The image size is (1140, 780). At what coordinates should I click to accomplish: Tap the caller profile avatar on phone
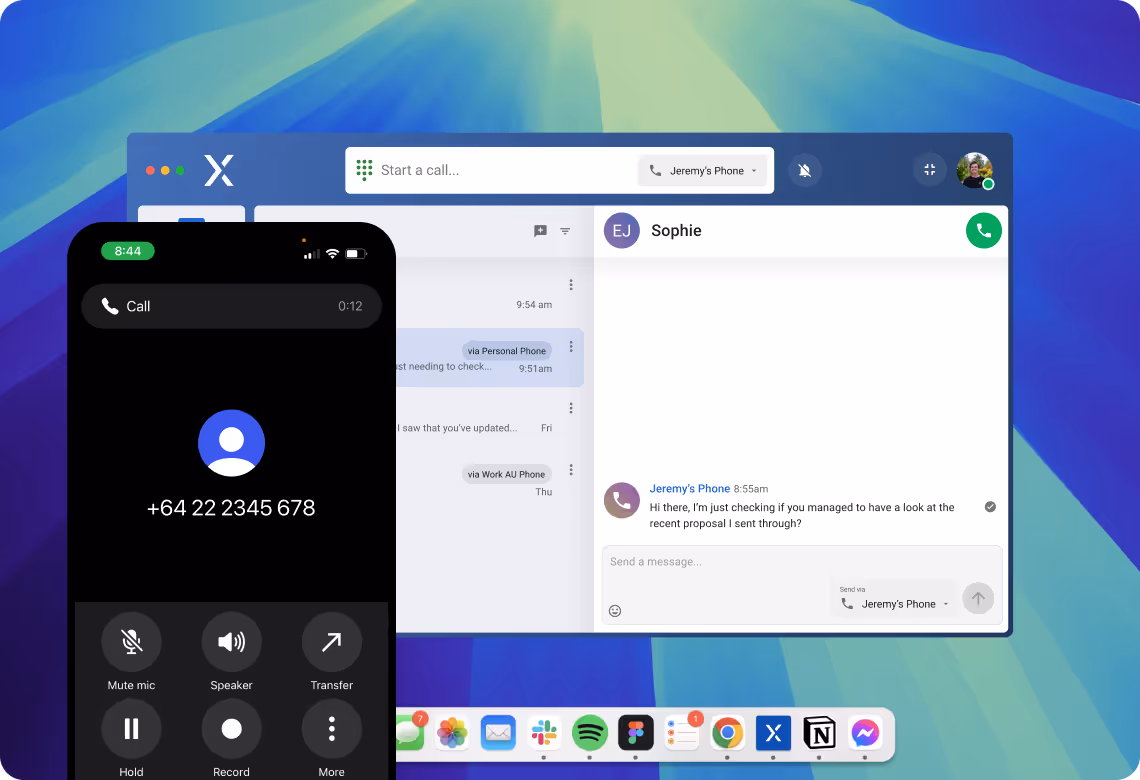pos(231,443)
